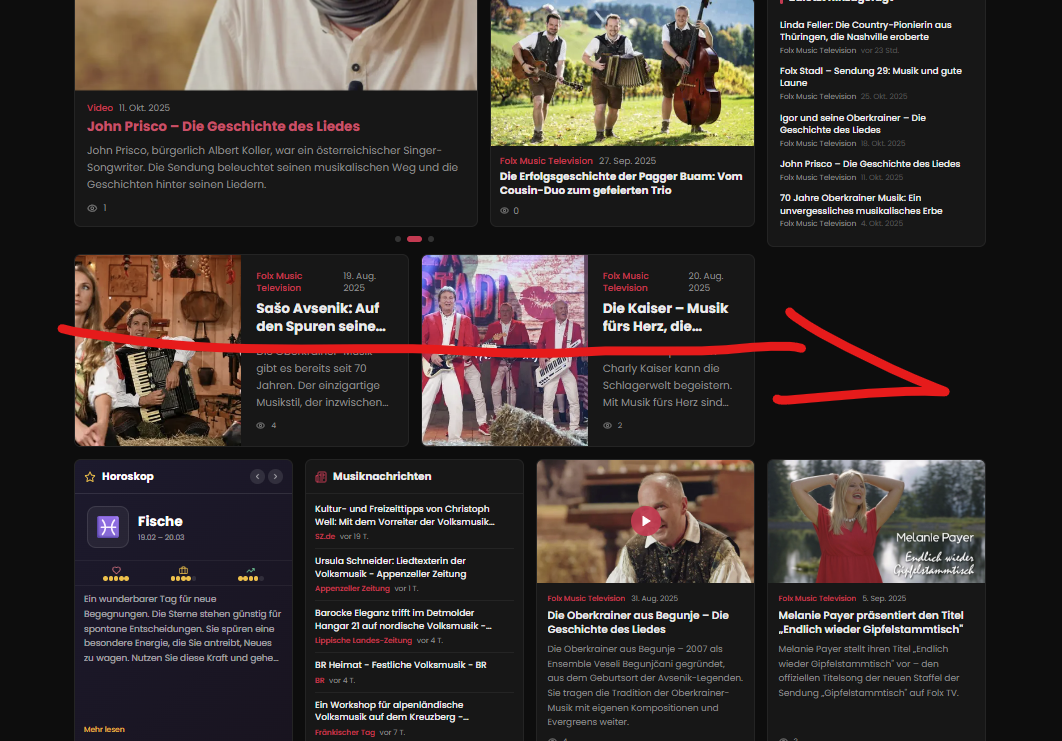The height and width of the screenshot is (741, 1062).
Task: Click the Pagger Buam trio photo
Action: 622,72
